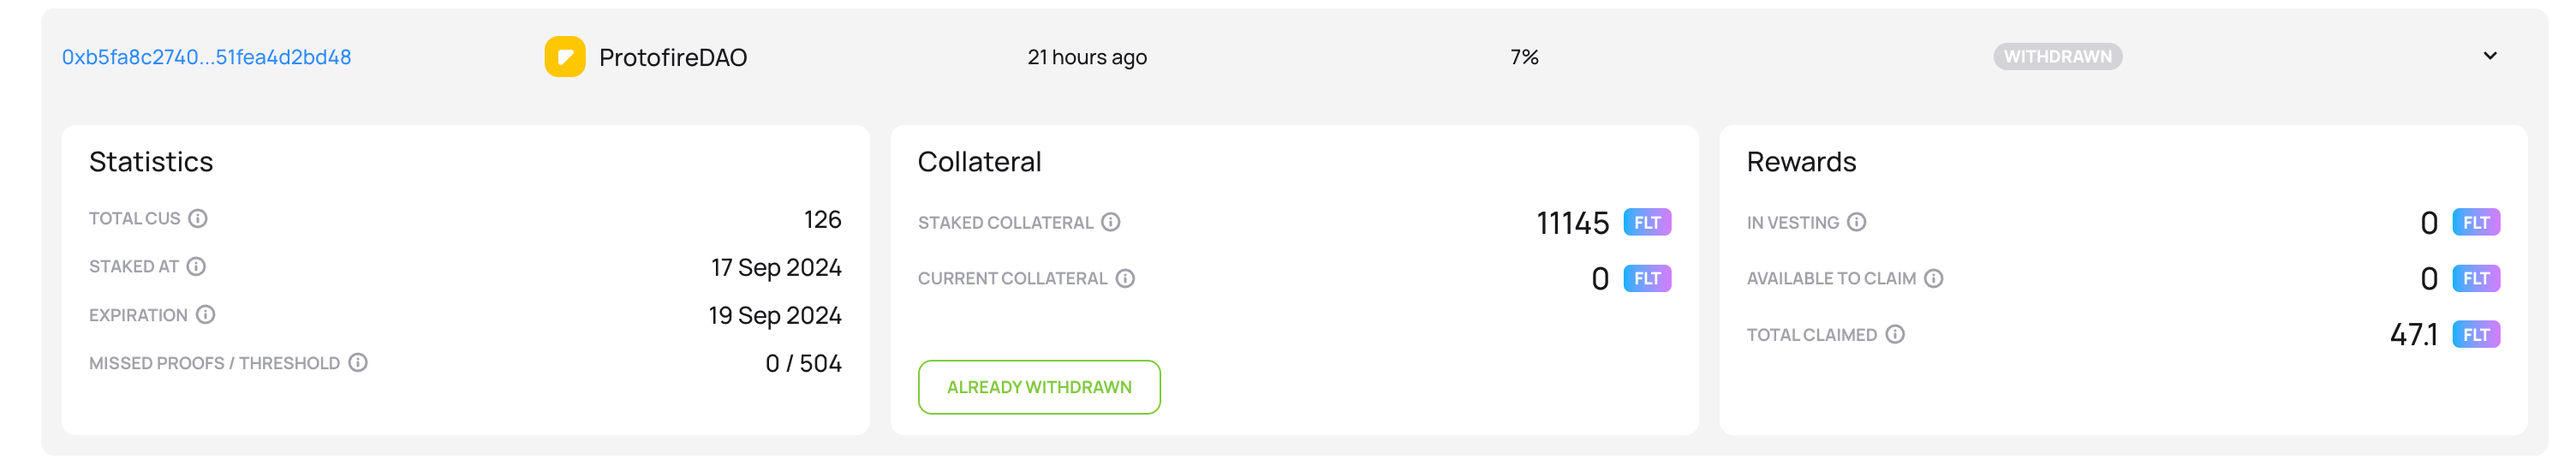Collapse the row with the chevron arrow
The width and height of the screenshot is (2576, 466).
tap(2490, 56)
